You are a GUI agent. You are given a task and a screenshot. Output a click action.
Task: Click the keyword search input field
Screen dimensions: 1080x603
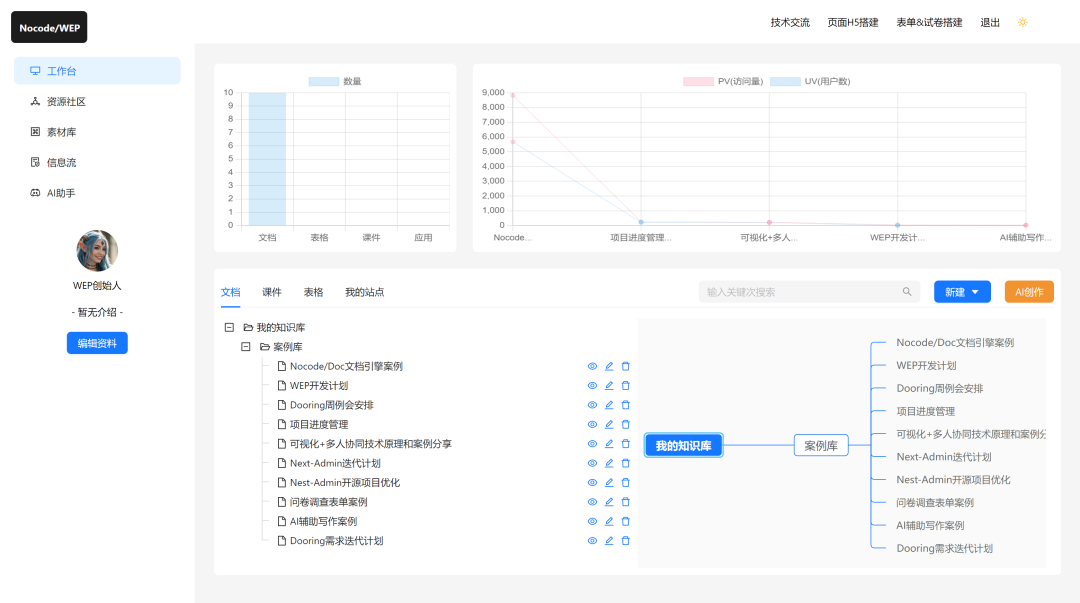[798, 292]
